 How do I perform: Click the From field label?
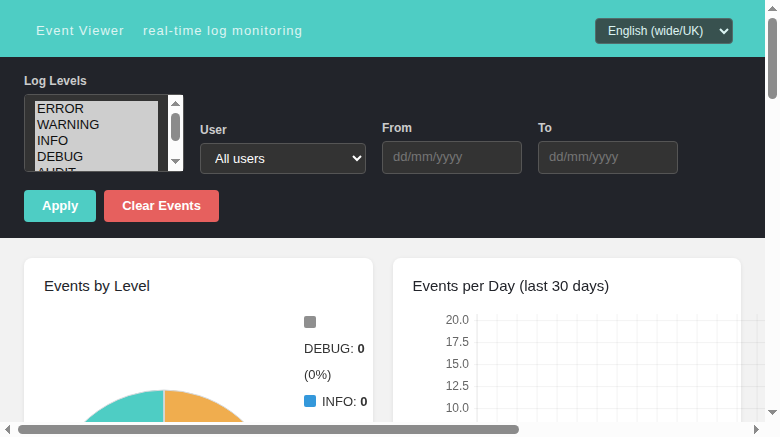[397, 127]
